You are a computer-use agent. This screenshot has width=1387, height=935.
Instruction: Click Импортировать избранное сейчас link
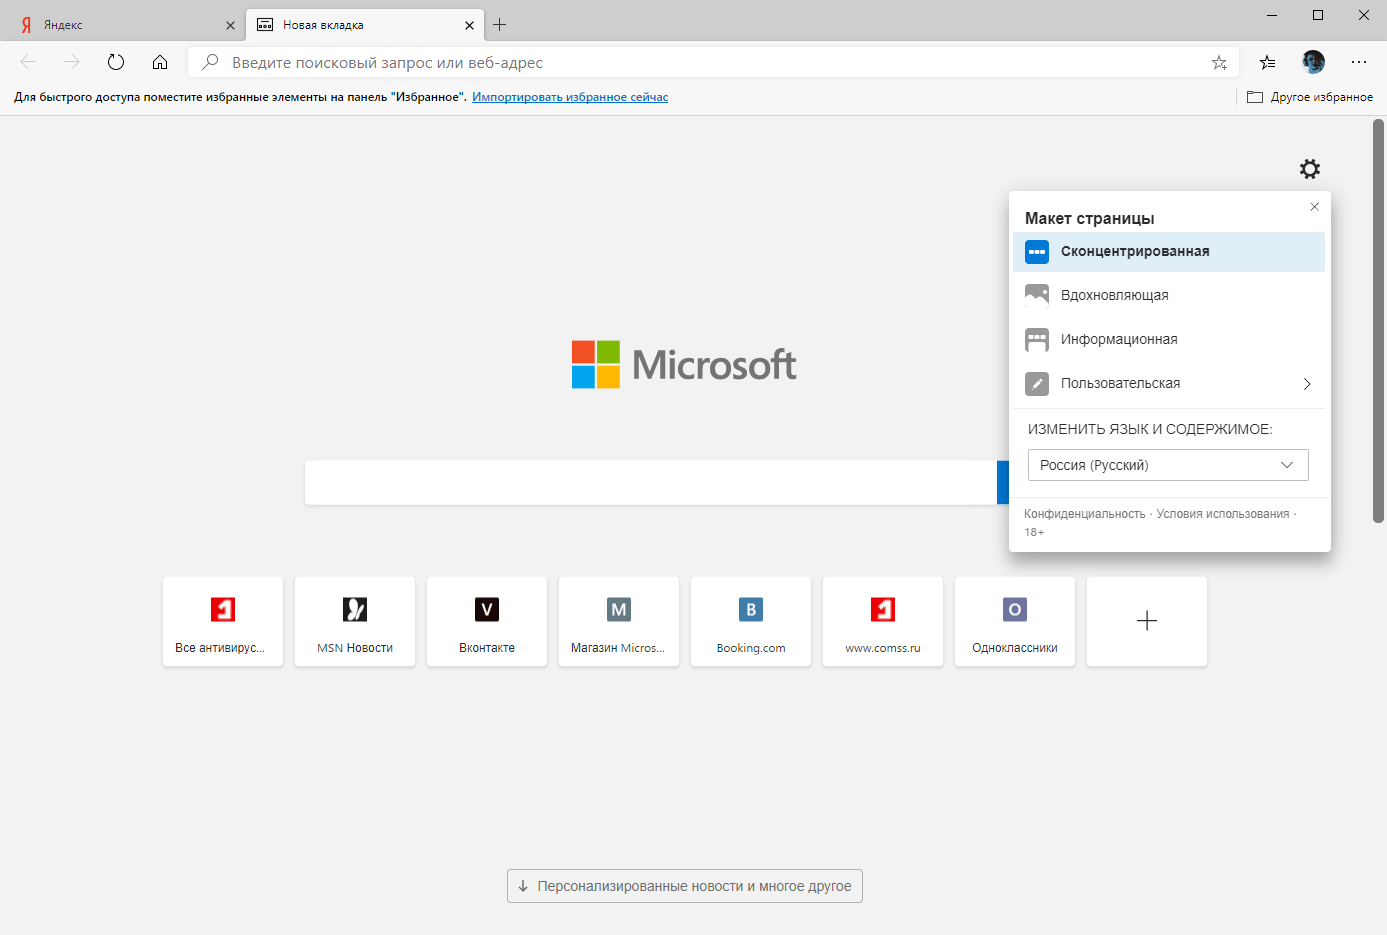(x=570, y=97)
